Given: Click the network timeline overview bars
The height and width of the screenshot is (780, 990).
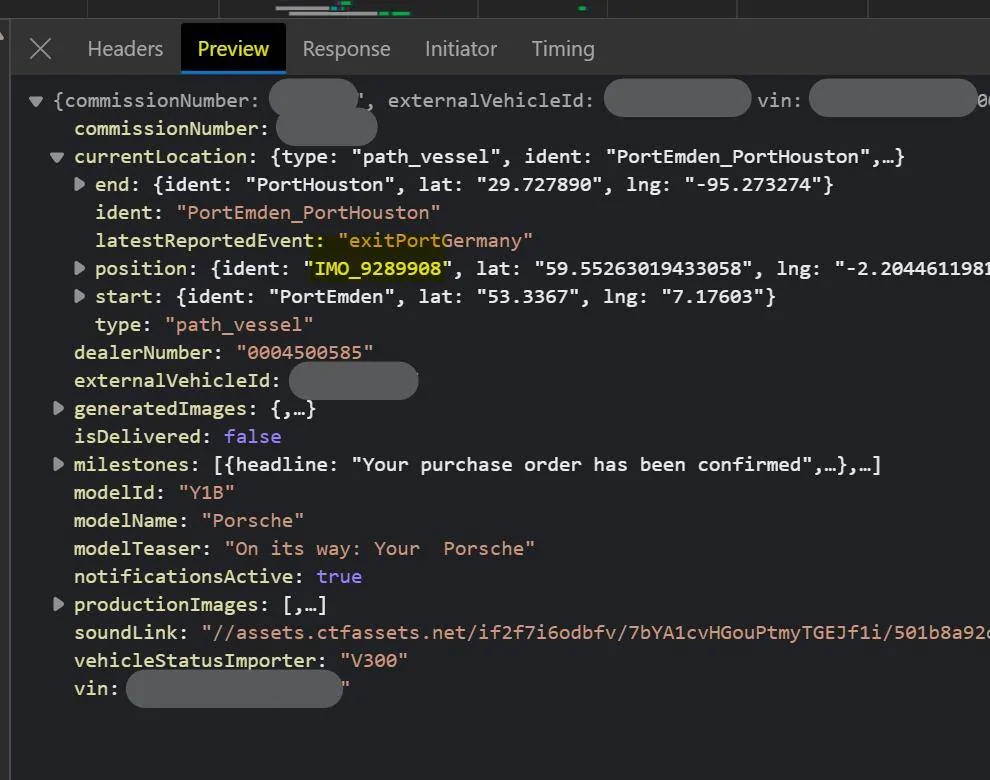Looking at the screenshot, I should click(342, 8).
